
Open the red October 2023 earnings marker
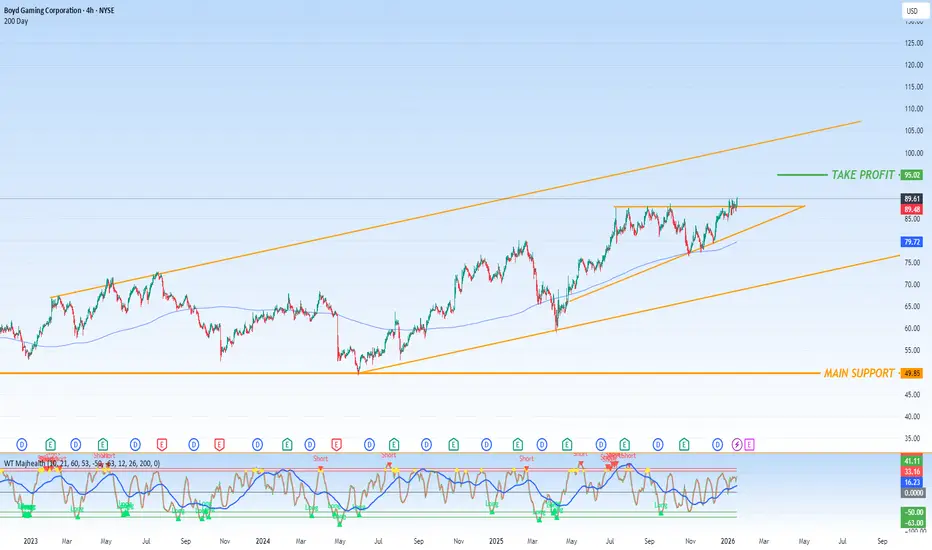pos(219,444)
